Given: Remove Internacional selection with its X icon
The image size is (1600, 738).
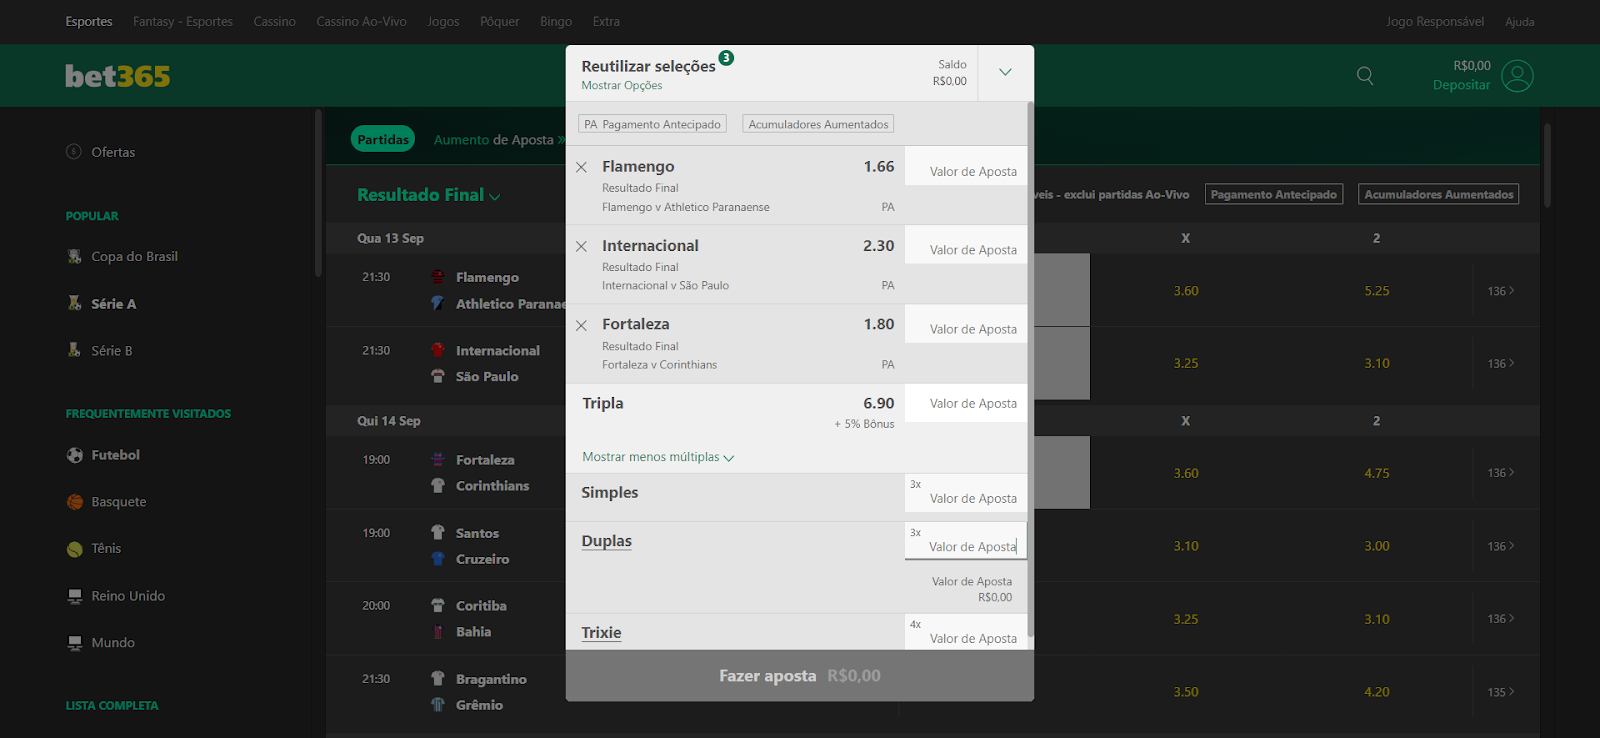Looking at the screenshot, I should click(x=581, y=246).
